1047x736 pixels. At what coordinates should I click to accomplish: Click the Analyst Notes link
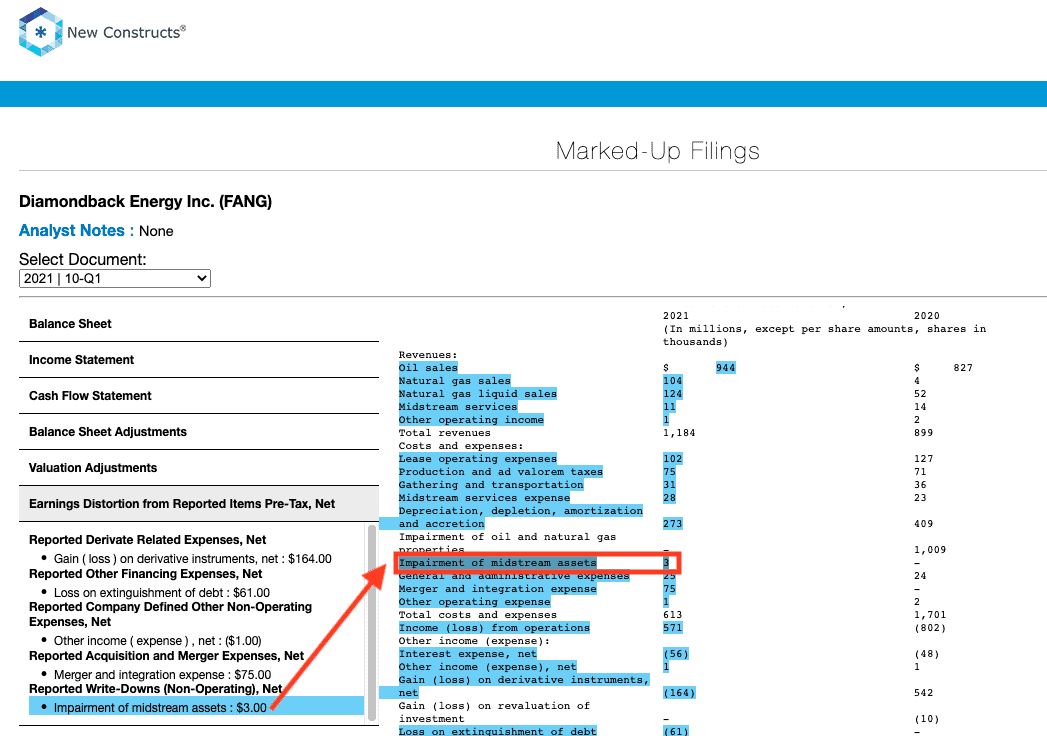[x=71, y=230]
